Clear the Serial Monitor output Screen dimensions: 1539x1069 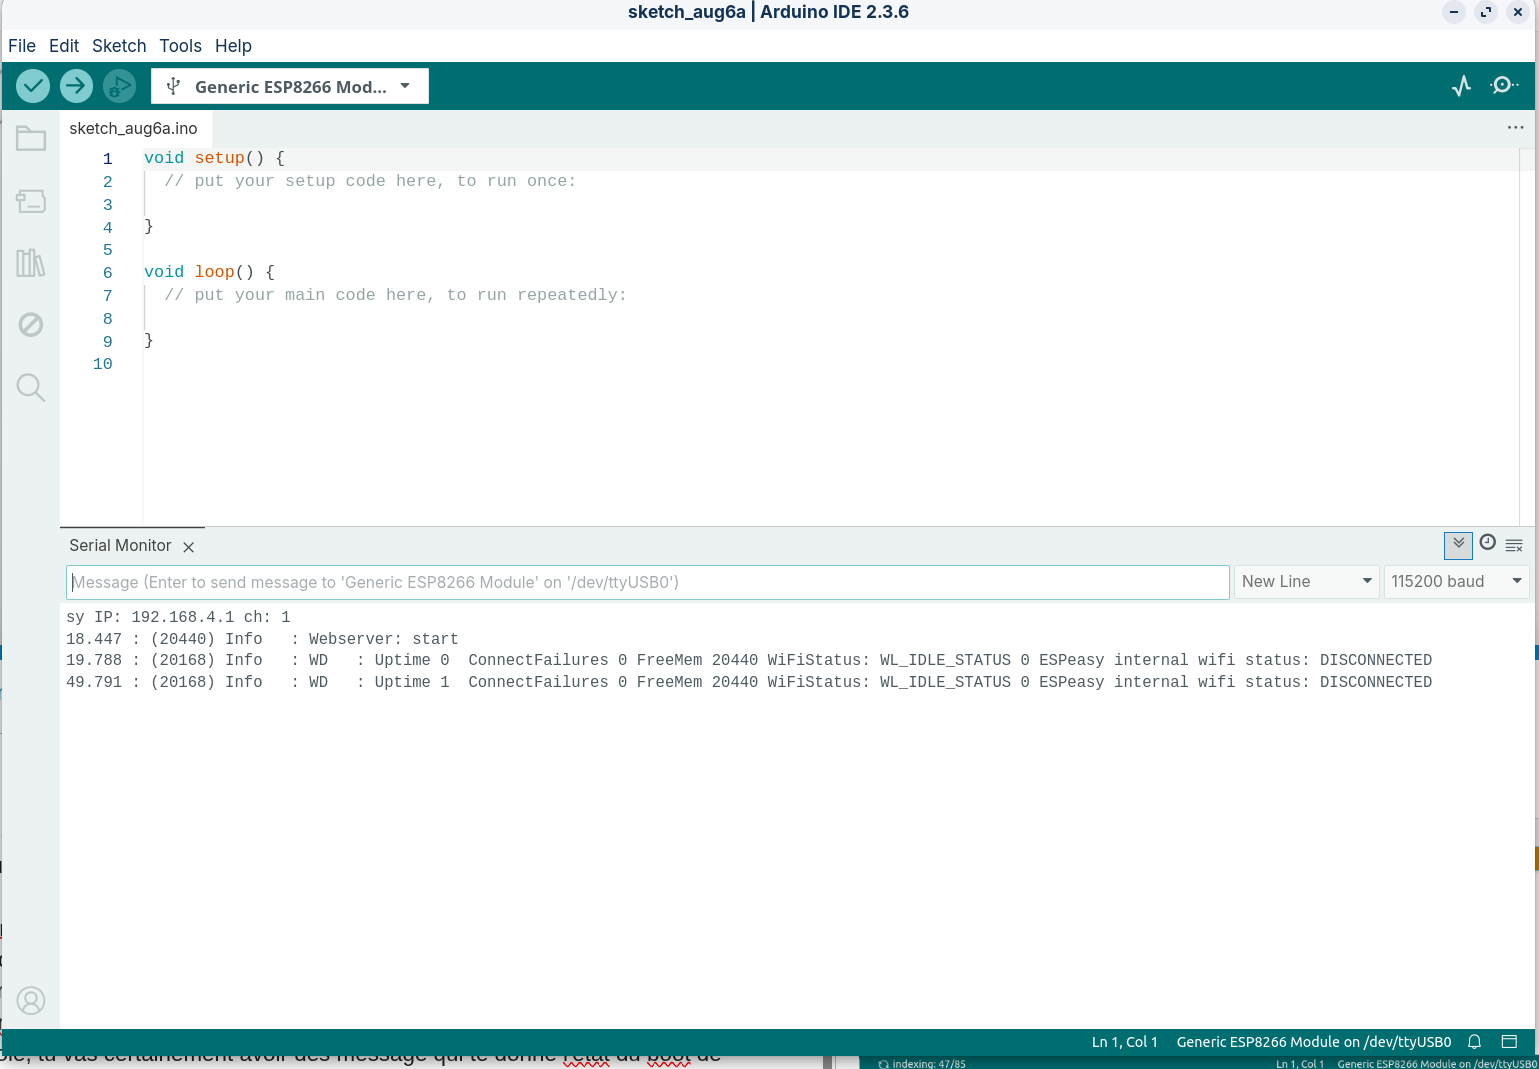click(1514, 545)
